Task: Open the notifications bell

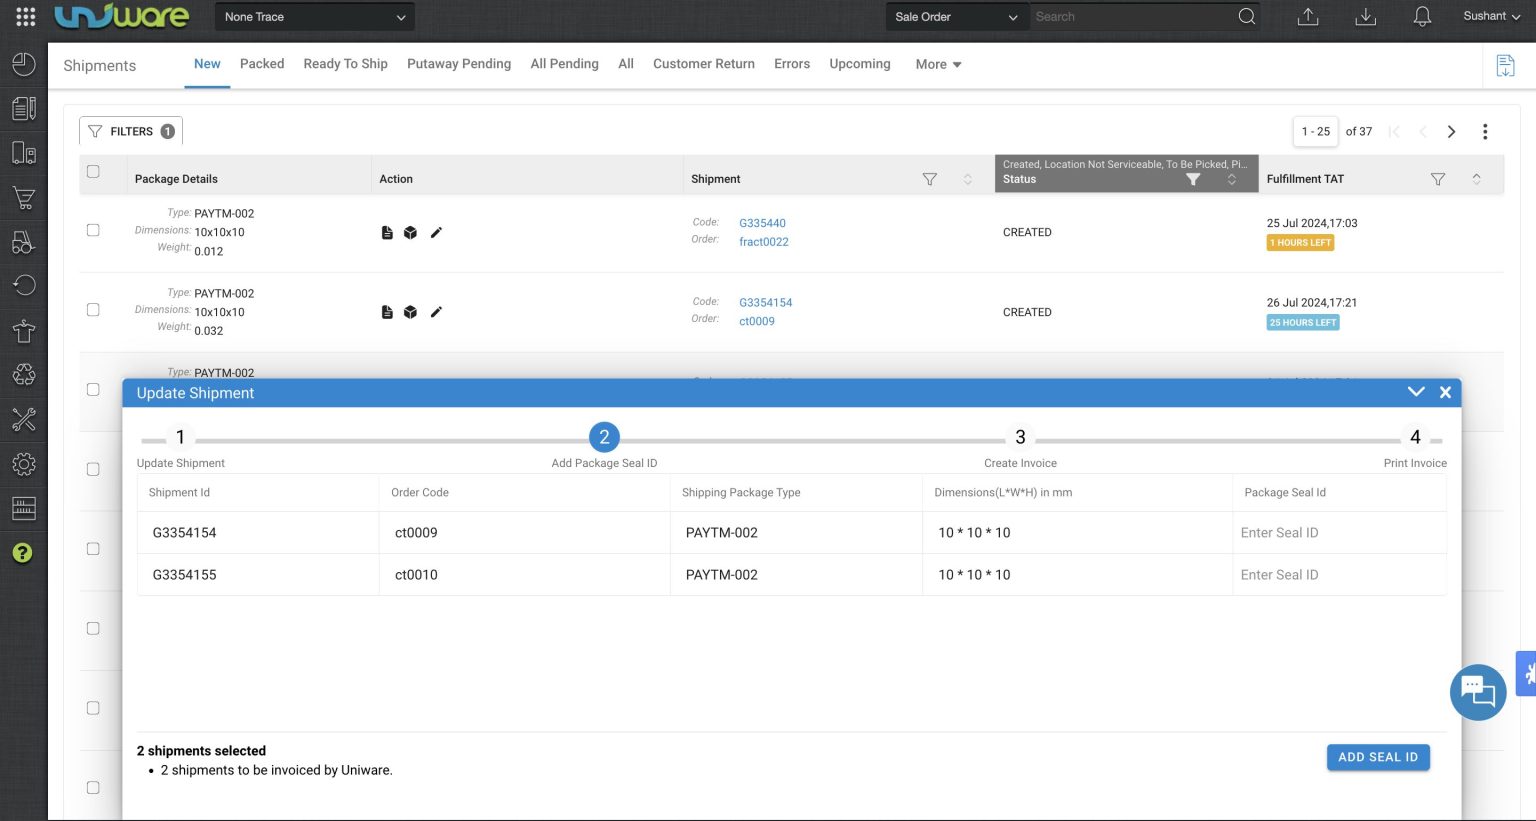Action: pos(1422,17)
